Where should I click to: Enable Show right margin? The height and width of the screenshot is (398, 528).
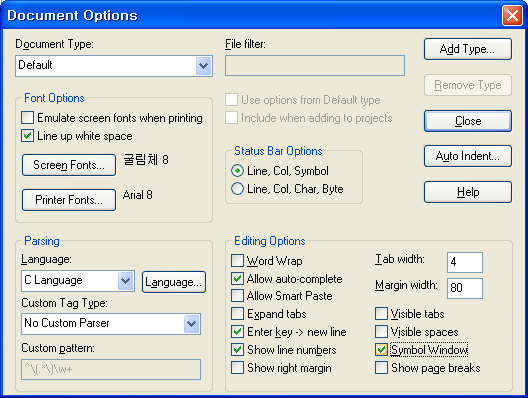[237, 368]
